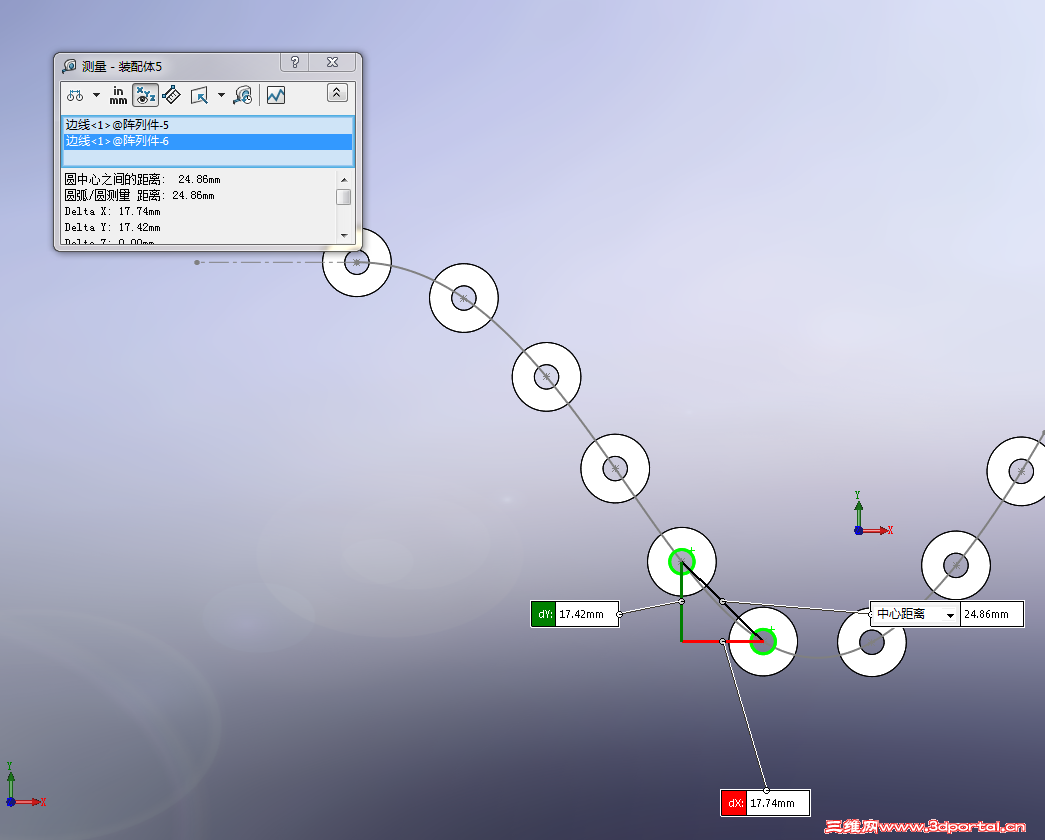1045x840 pixels.
Task: Open the 中心距离 callout dropdown
Action: pyautogui.click(x=950, y=615)
